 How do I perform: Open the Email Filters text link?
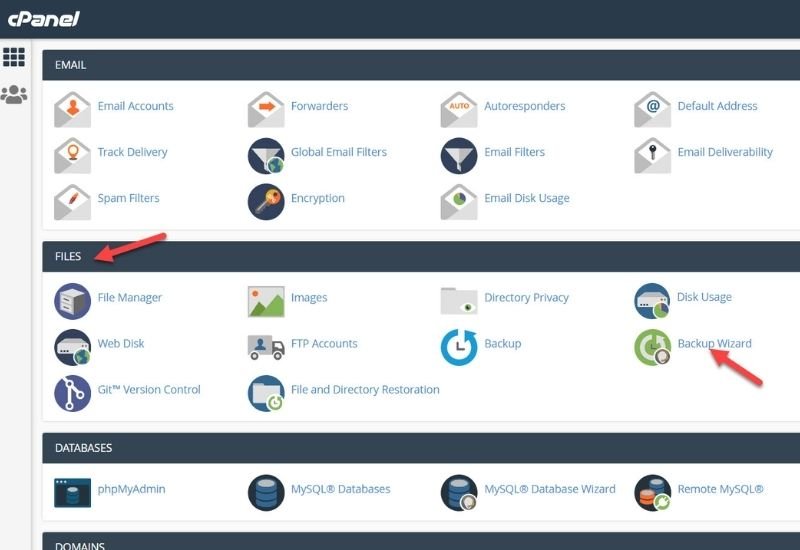point(514,152)
